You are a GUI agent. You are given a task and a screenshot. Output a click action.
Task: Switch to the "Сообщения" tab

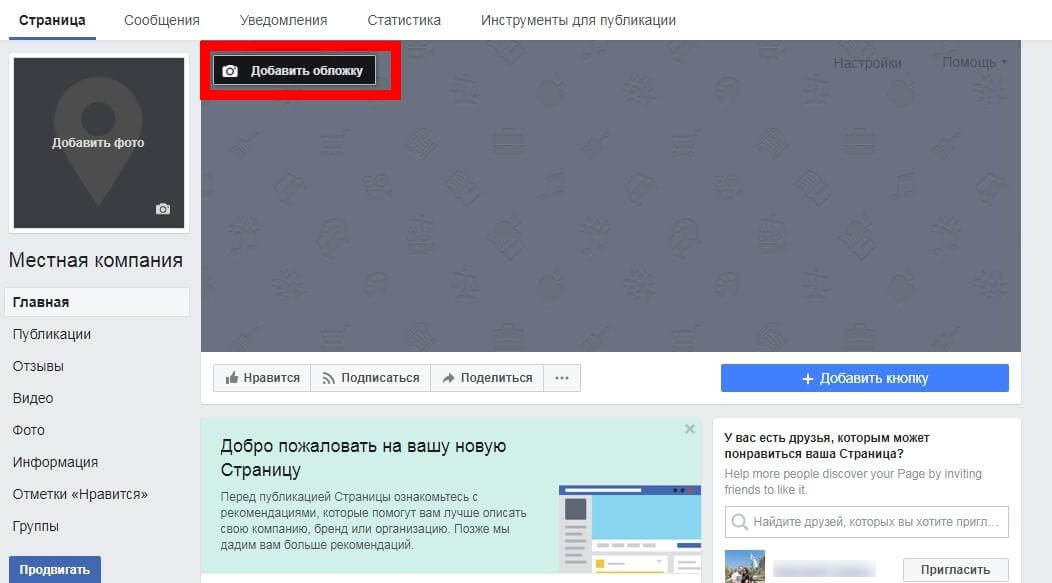[161, 18]
